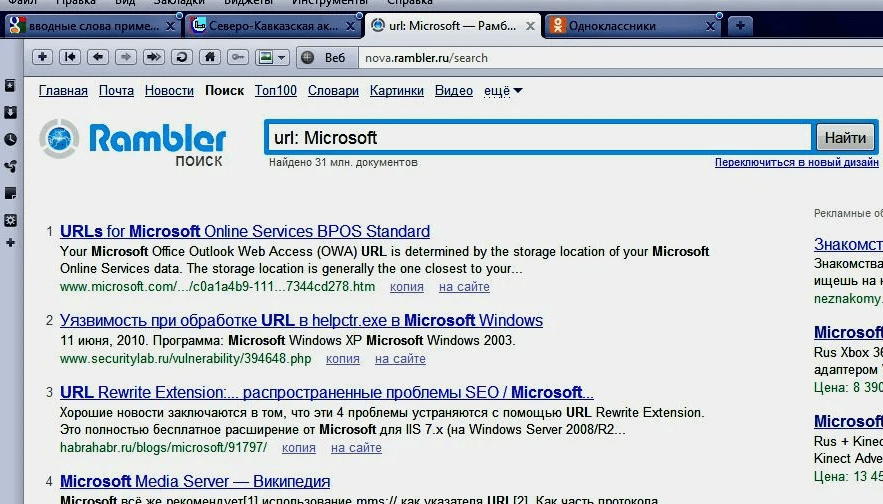
Task: Open the Словари link
Action: 333,91
